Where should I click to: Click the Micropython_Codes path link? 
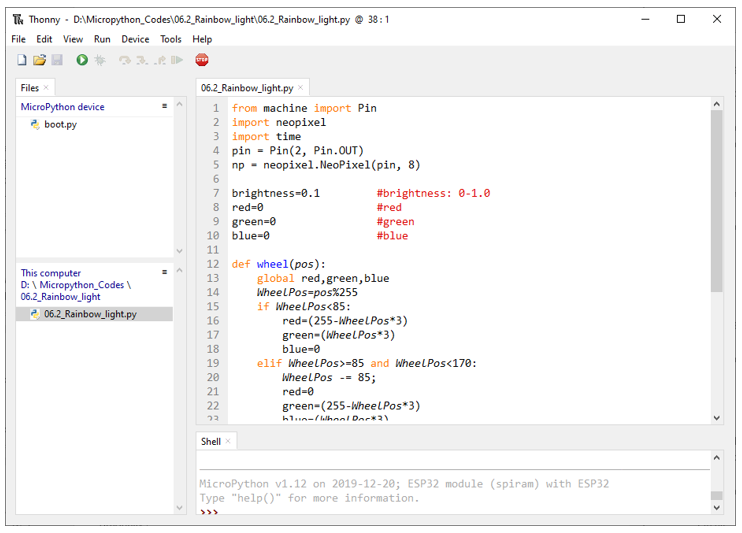[81, 285]
